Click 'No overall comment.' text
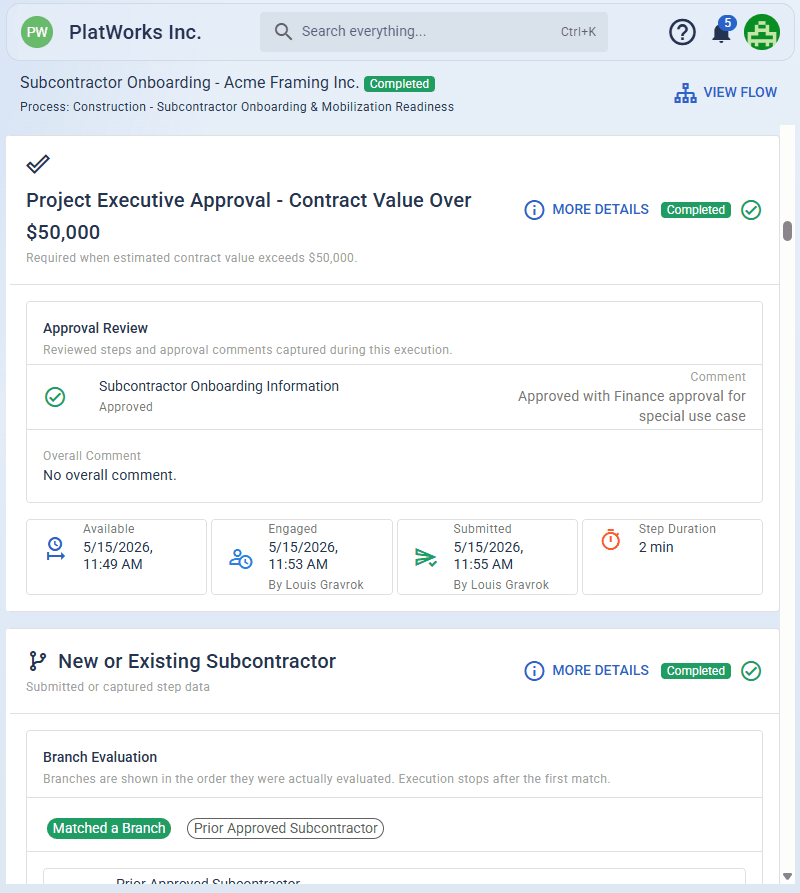The image size is (800, 893). [109, 475]
